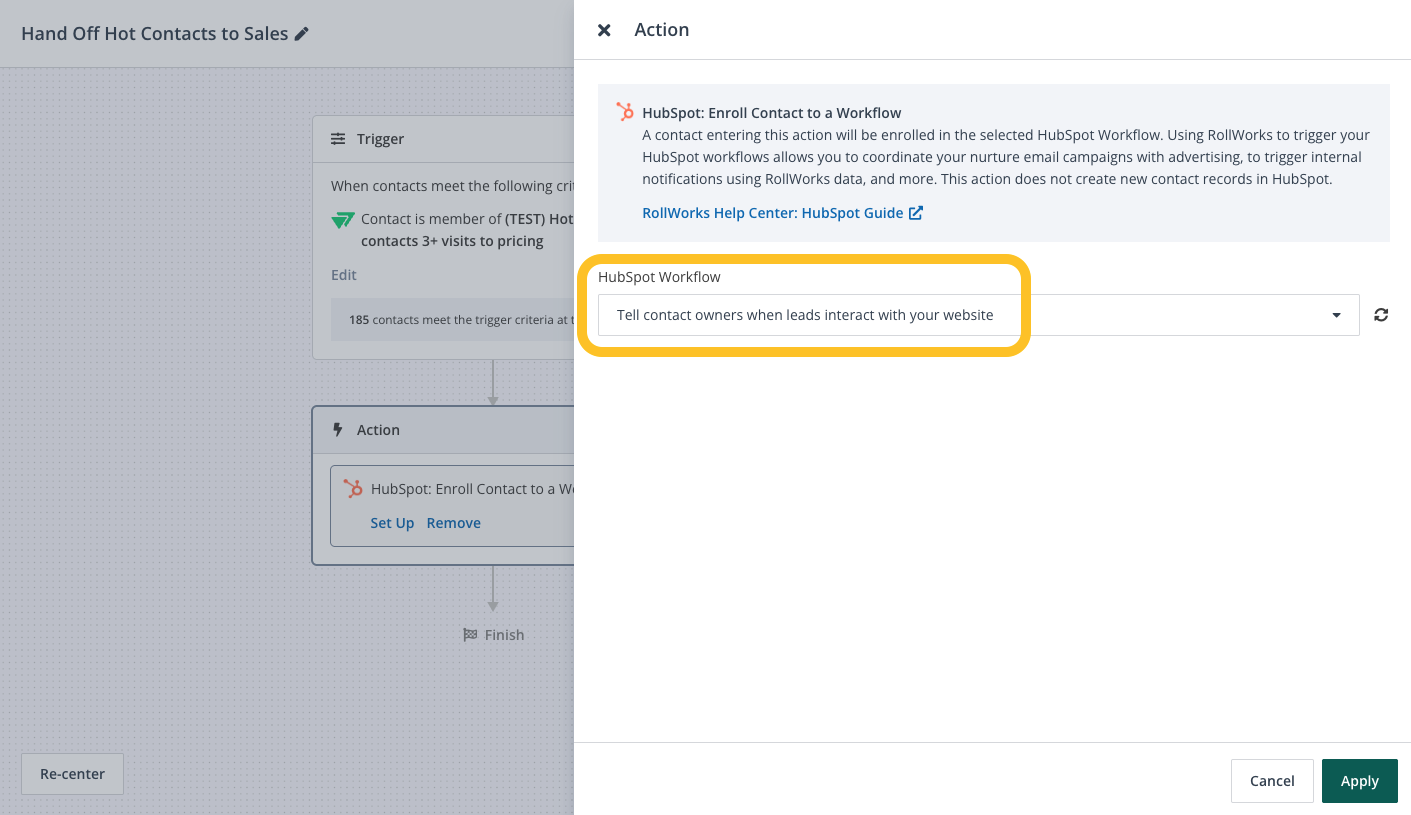The width and height of the screenshot is (1411, 815).
Task: Click the 'HubSpot Workflow' field label
Action: click(x=659, y=277)
